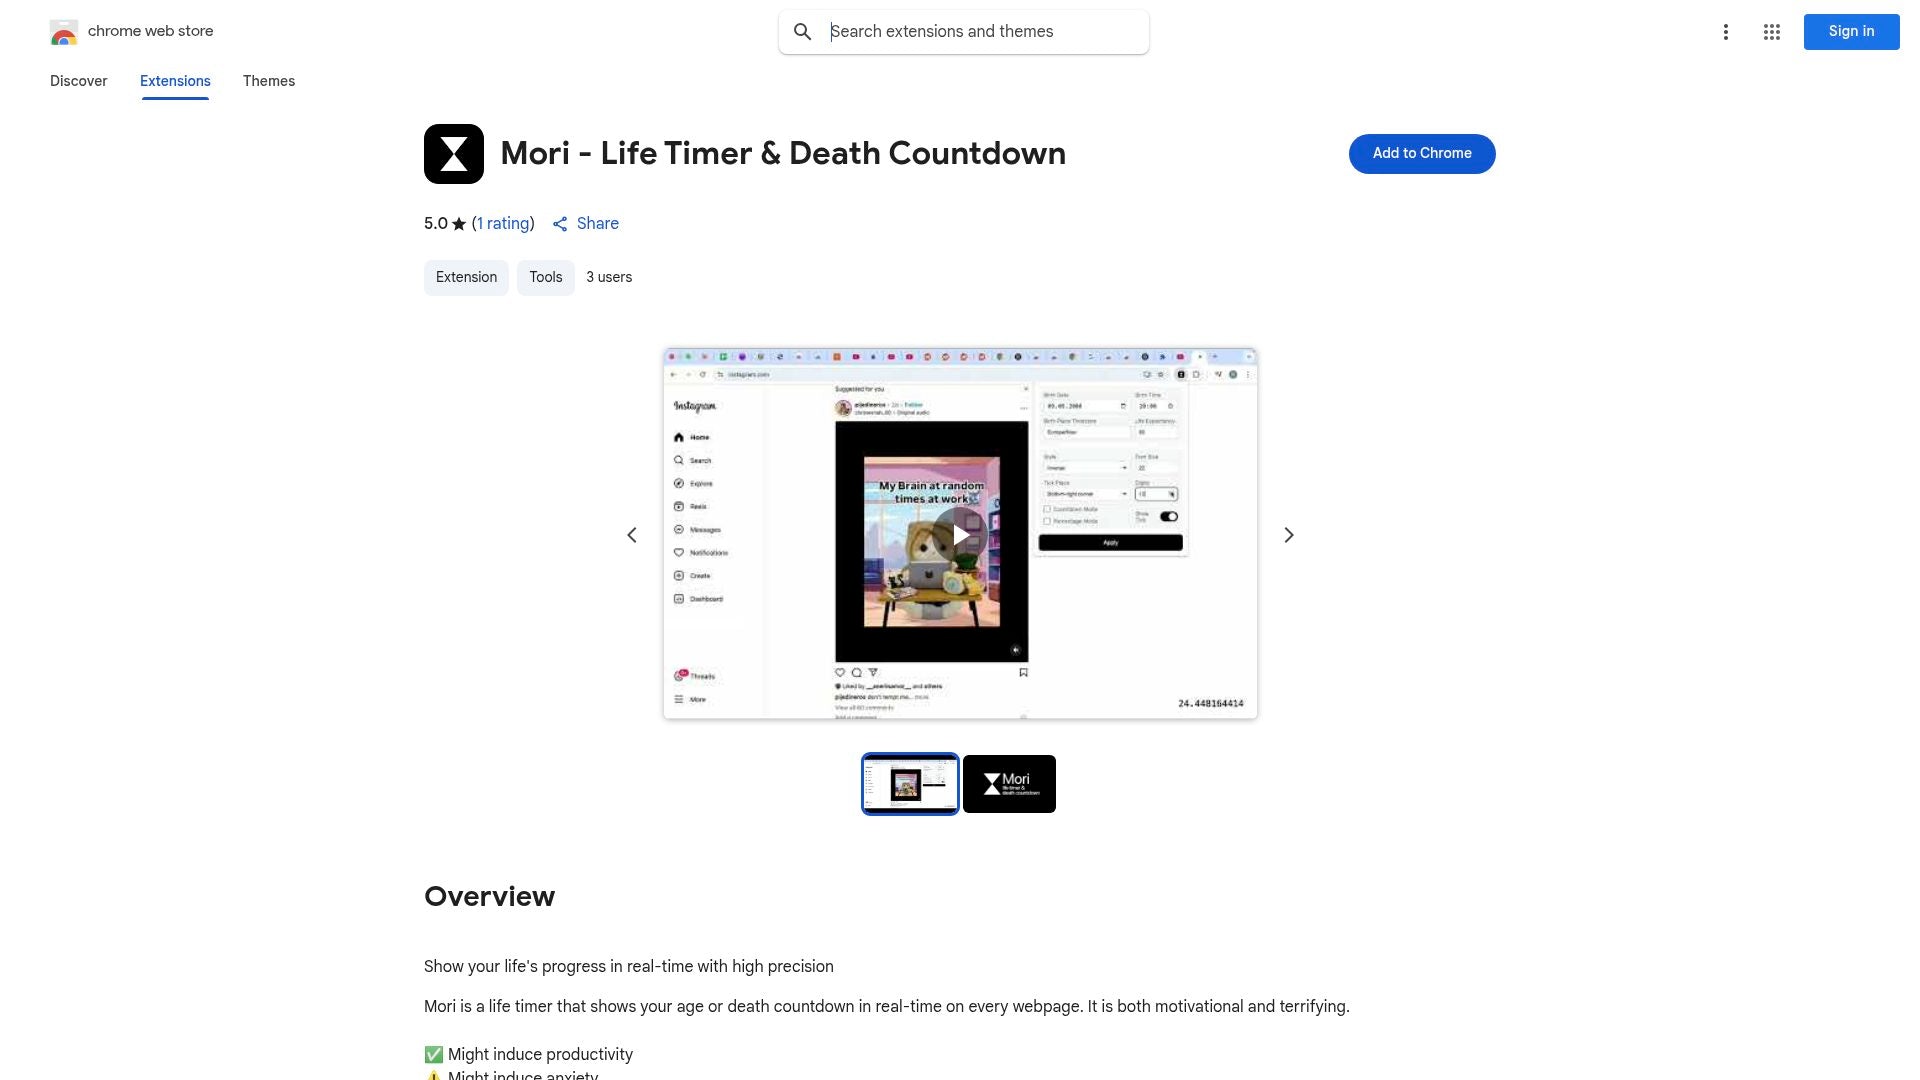The height and width of the screenshot is (1080, 1920).
Task: Switch to the Themes tab
Action: coord(268,81)
